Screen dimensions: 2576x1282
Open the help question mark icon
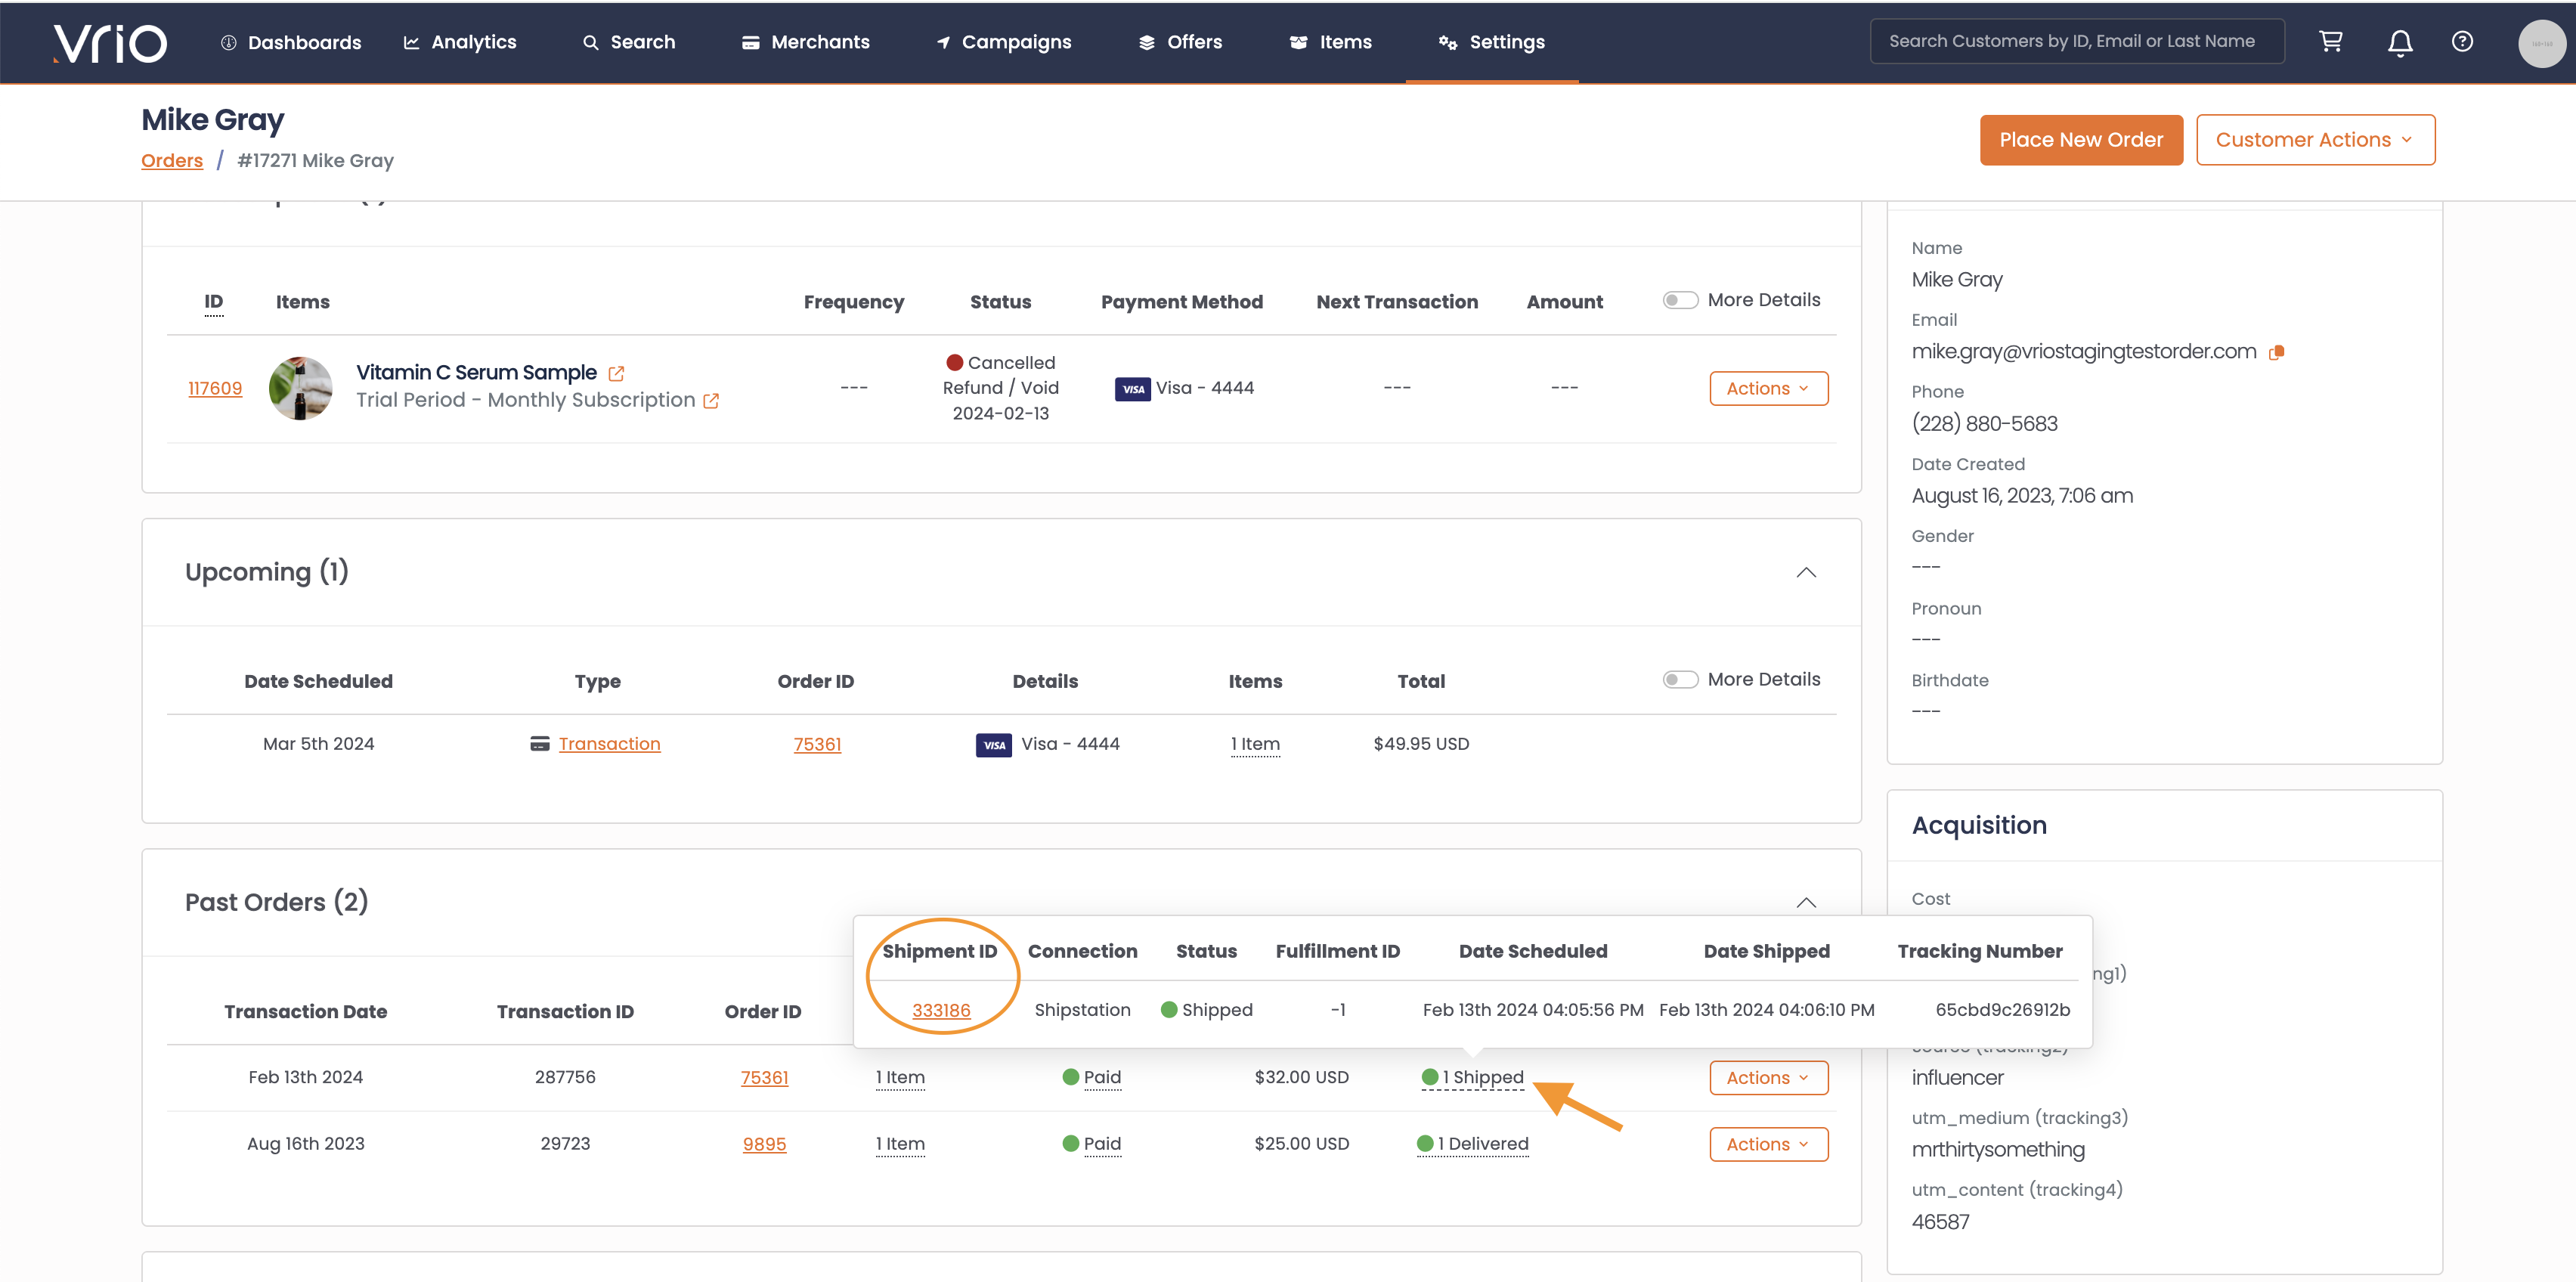point(2462,41)
